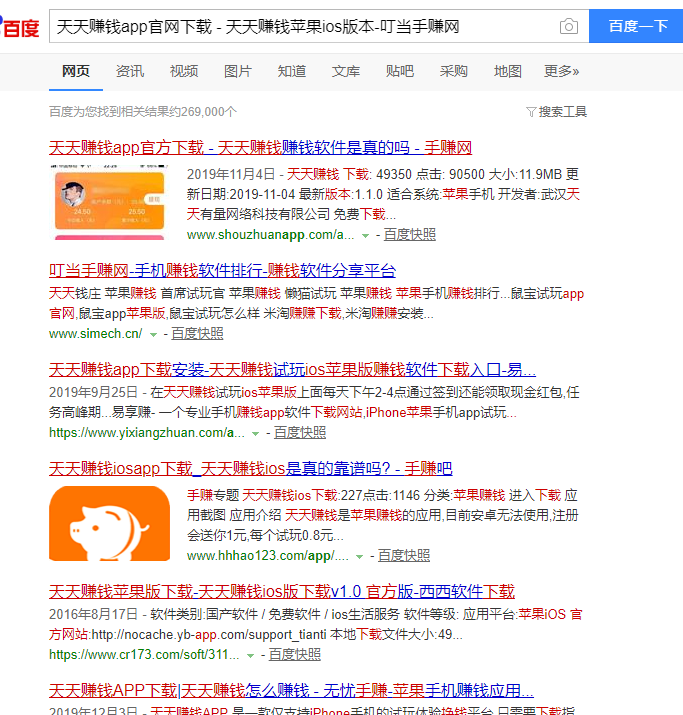Visit the yixiangzhuan.com URL link
Viewport: 683px width, 715px height.
click(x=147, y=432)
